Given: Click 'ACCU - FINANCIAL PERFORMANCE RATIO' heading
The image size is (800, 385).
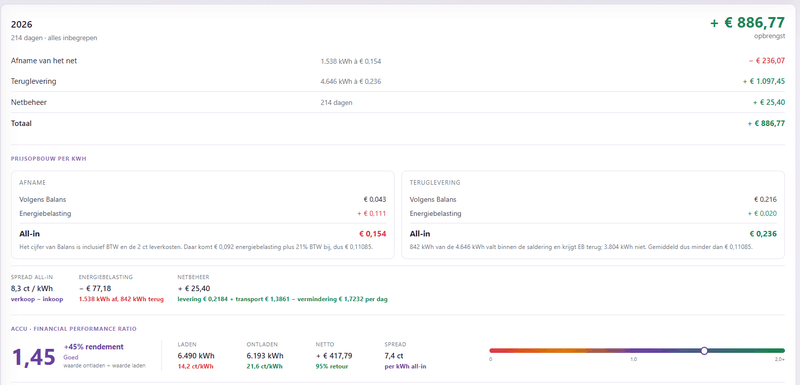Looking at the screenshot, I should tap(73, 329).
